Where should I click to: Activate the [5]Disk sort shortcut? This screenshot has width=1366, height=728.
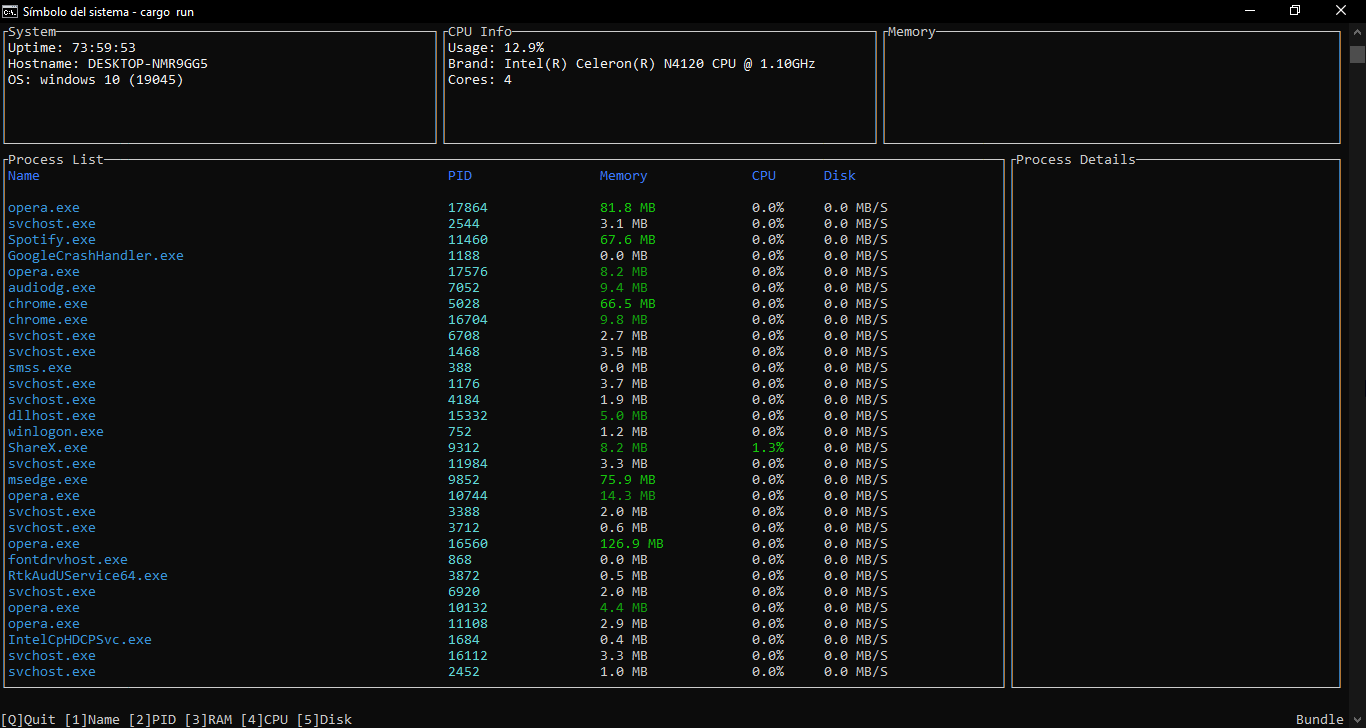(324, 719)
